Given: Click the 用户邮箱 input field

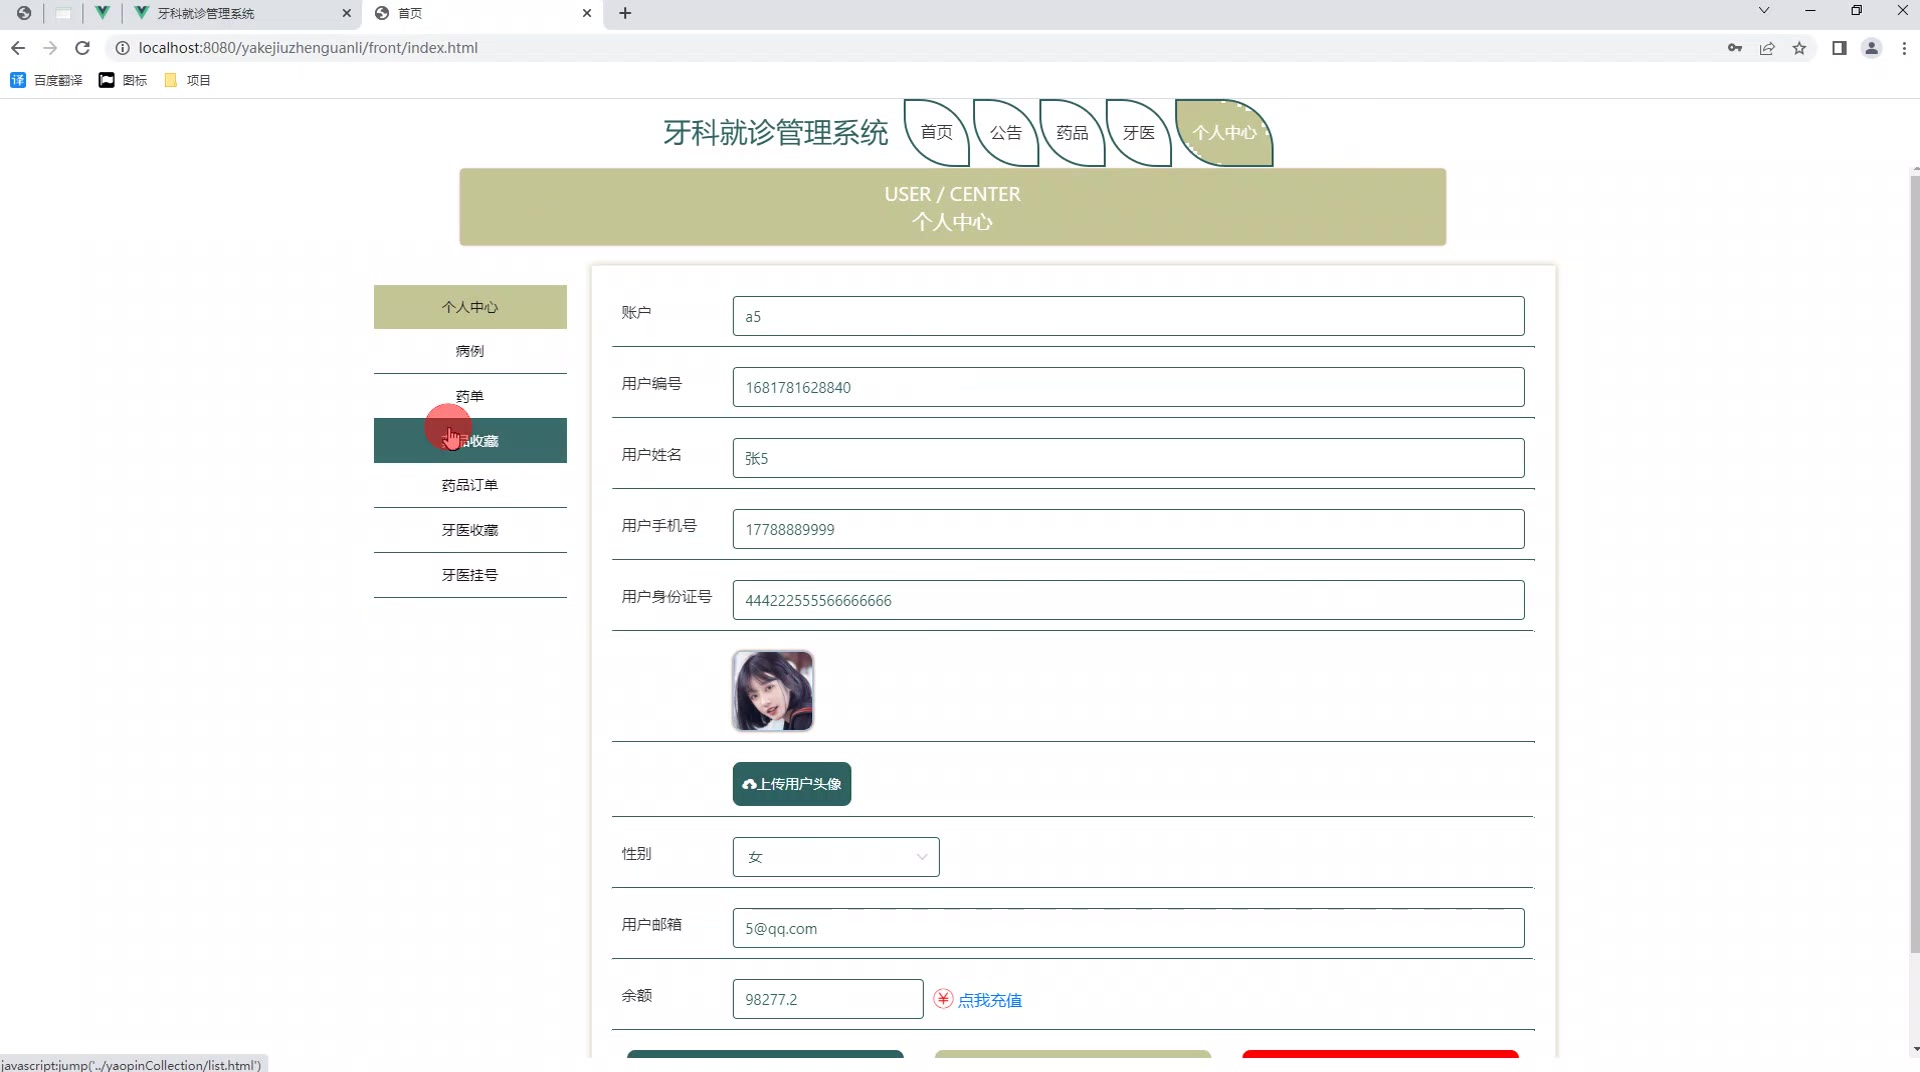Looking at the screenshot, I should (x=1128, y=928).
